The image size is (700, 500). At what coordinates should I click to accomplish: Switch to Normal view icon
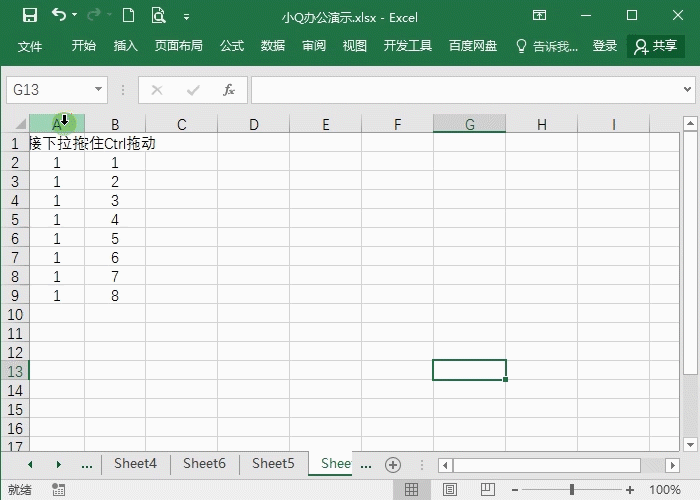tap(411, 490)
